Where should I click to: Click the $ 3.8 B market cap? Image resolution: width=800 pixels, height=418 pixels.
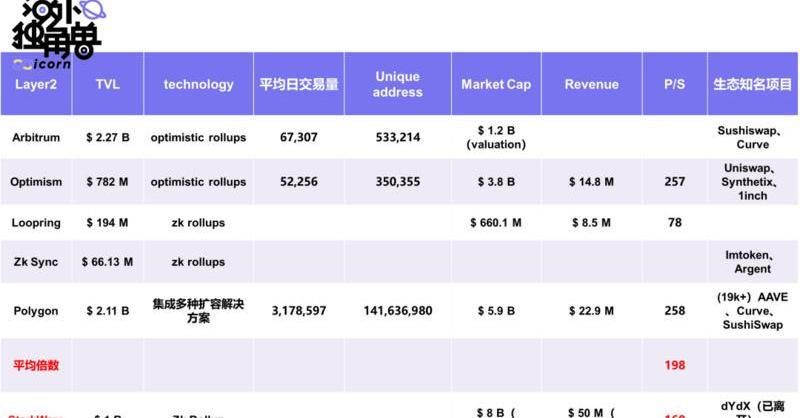(x=496, y=182)
